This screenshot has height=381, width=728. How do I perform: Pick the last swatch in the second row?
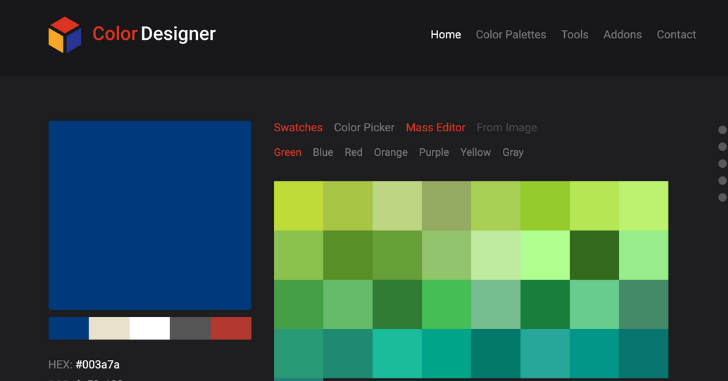pos(644,255)
